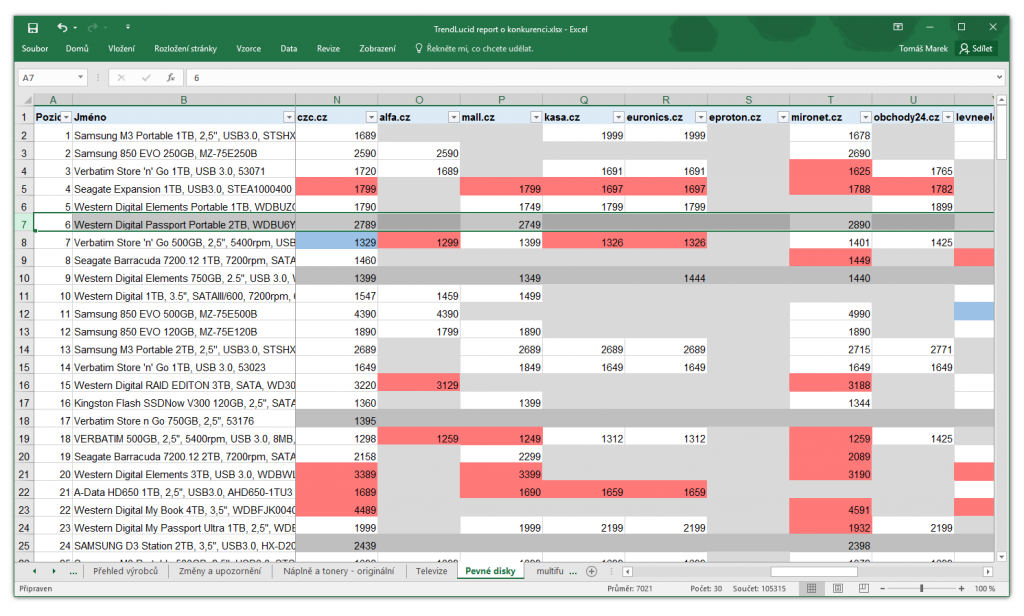Switch to Normal view icon
This screenshot has width=1024, height=616.
pyautogui.click(x=811, y=589)
